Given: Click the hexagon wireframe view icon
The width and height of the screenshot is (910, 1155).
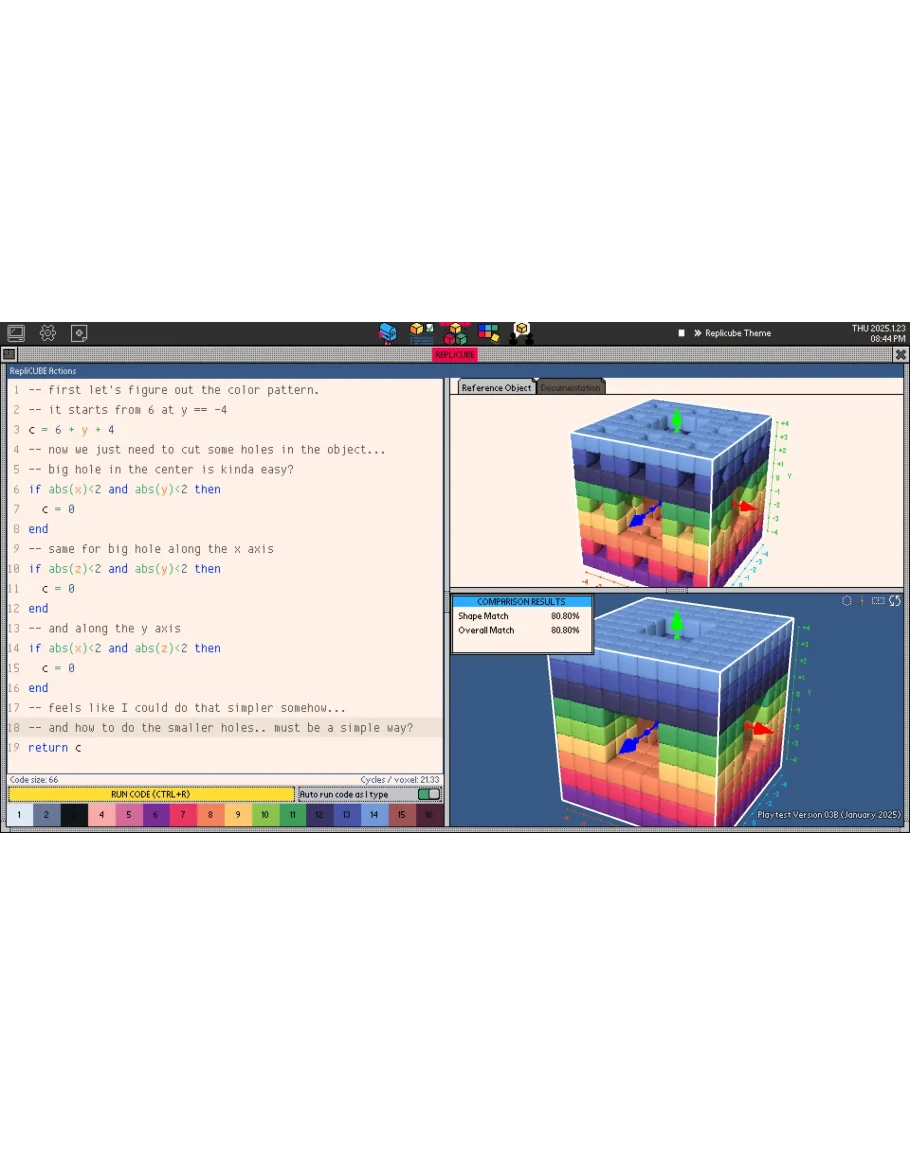Looking at the screenshot, I should tap(846, 601).
